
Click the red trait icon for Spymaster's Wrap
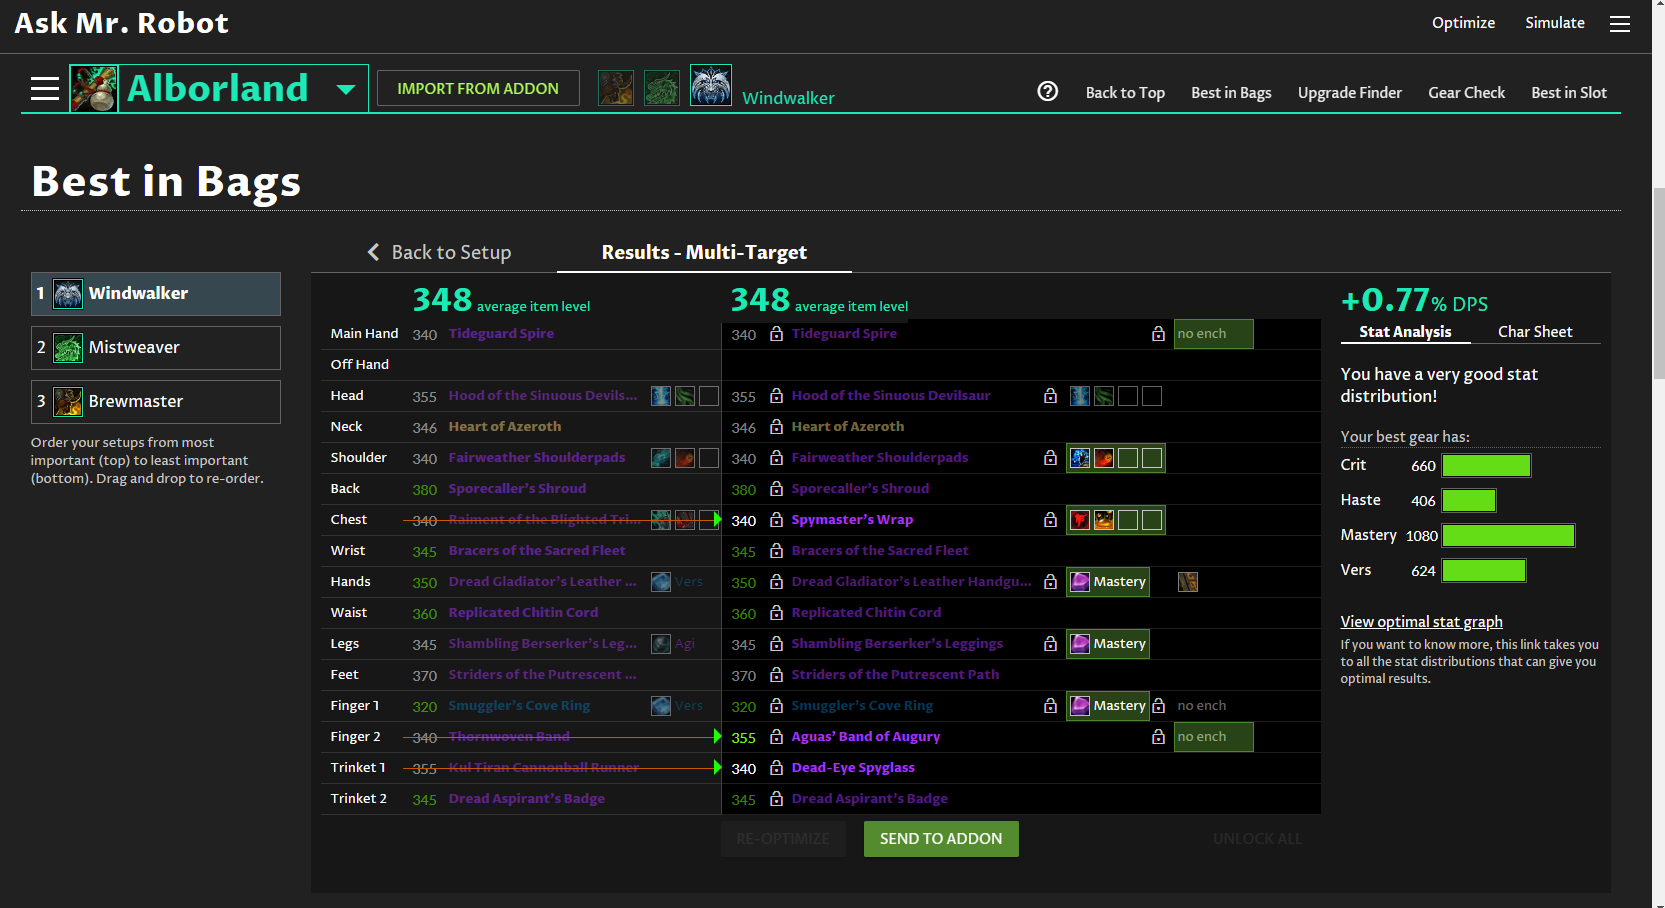(1080, 520)
